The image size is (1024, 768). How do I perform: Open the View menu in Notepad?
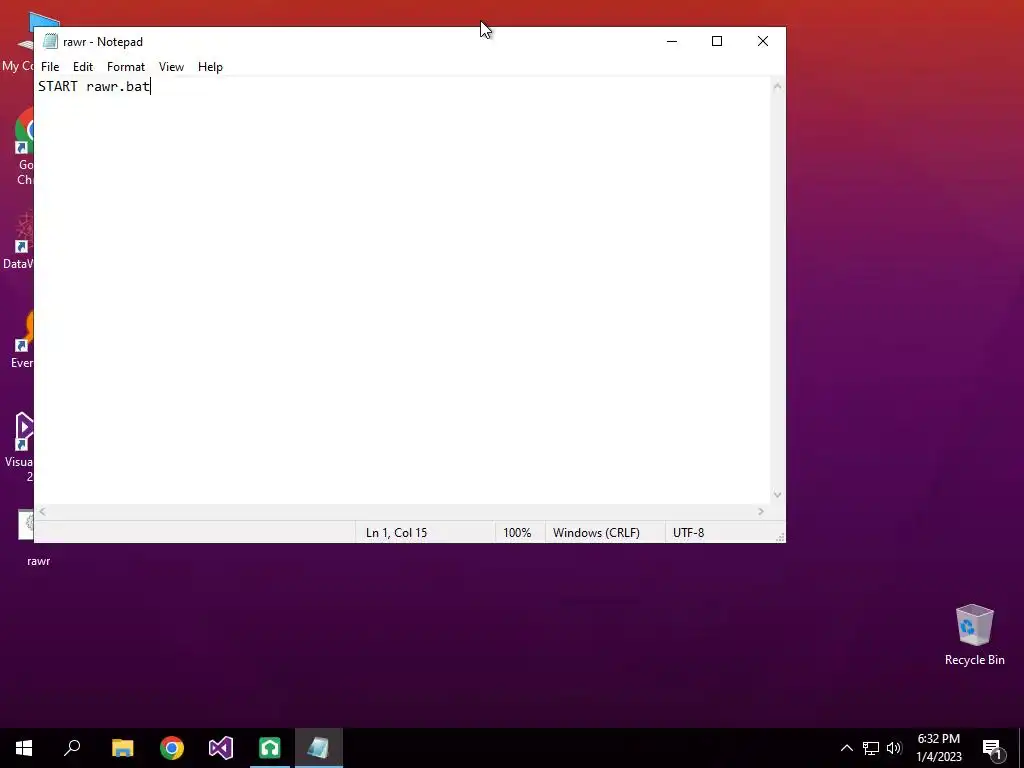coord(171,67)
